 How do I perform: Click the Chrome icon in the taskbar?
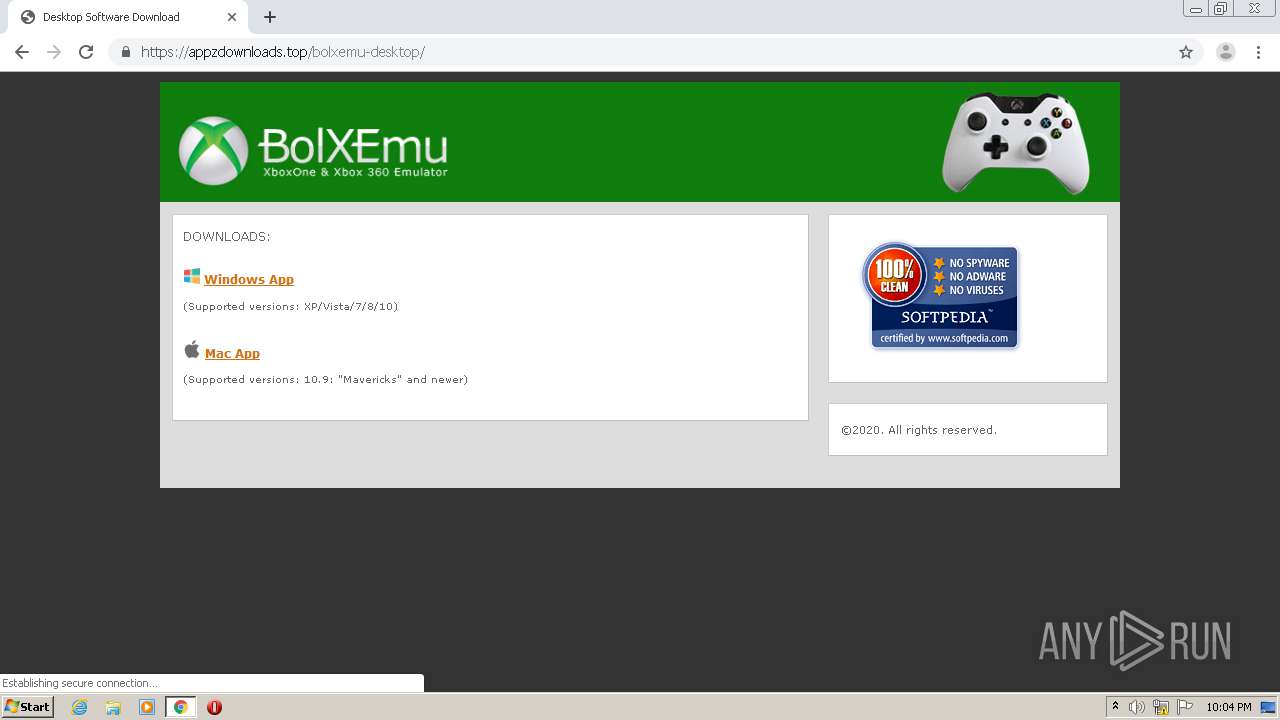pyautogui.click(x=181, y=707)
